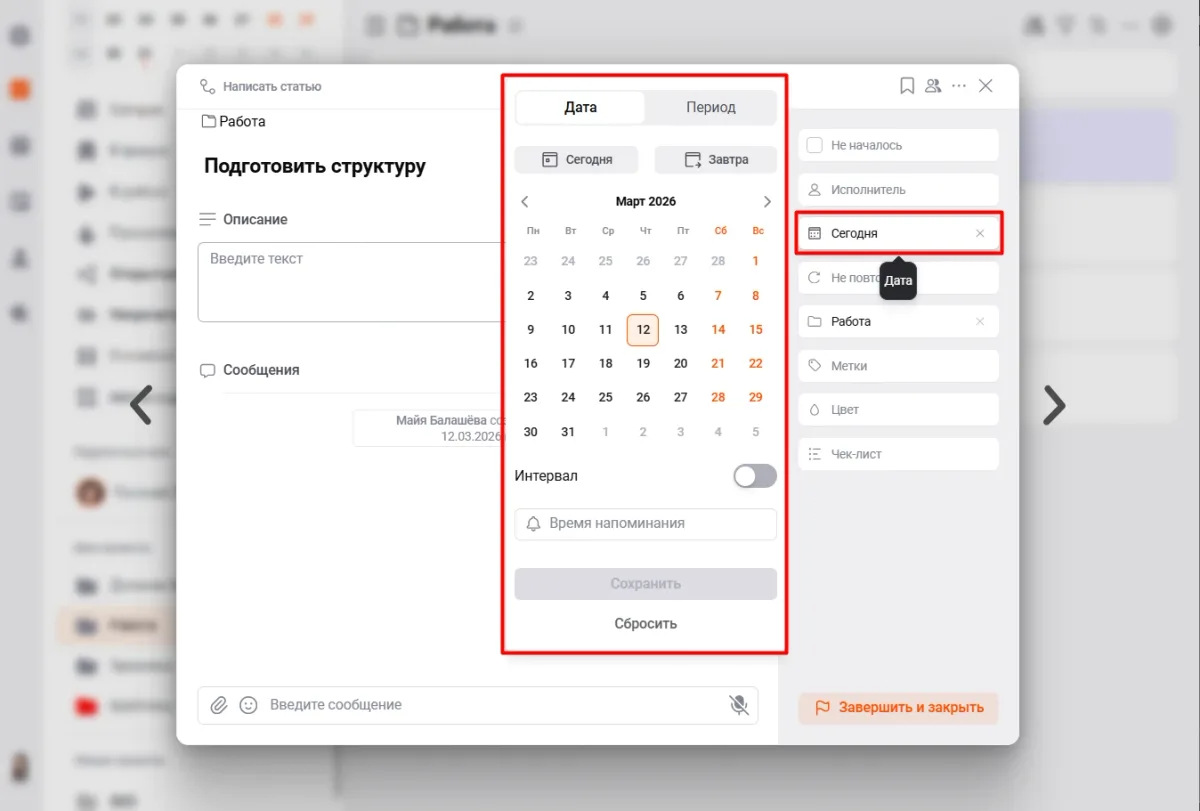
Task: Click the paperclip attach file icon
Action: (x=219, y=705)
